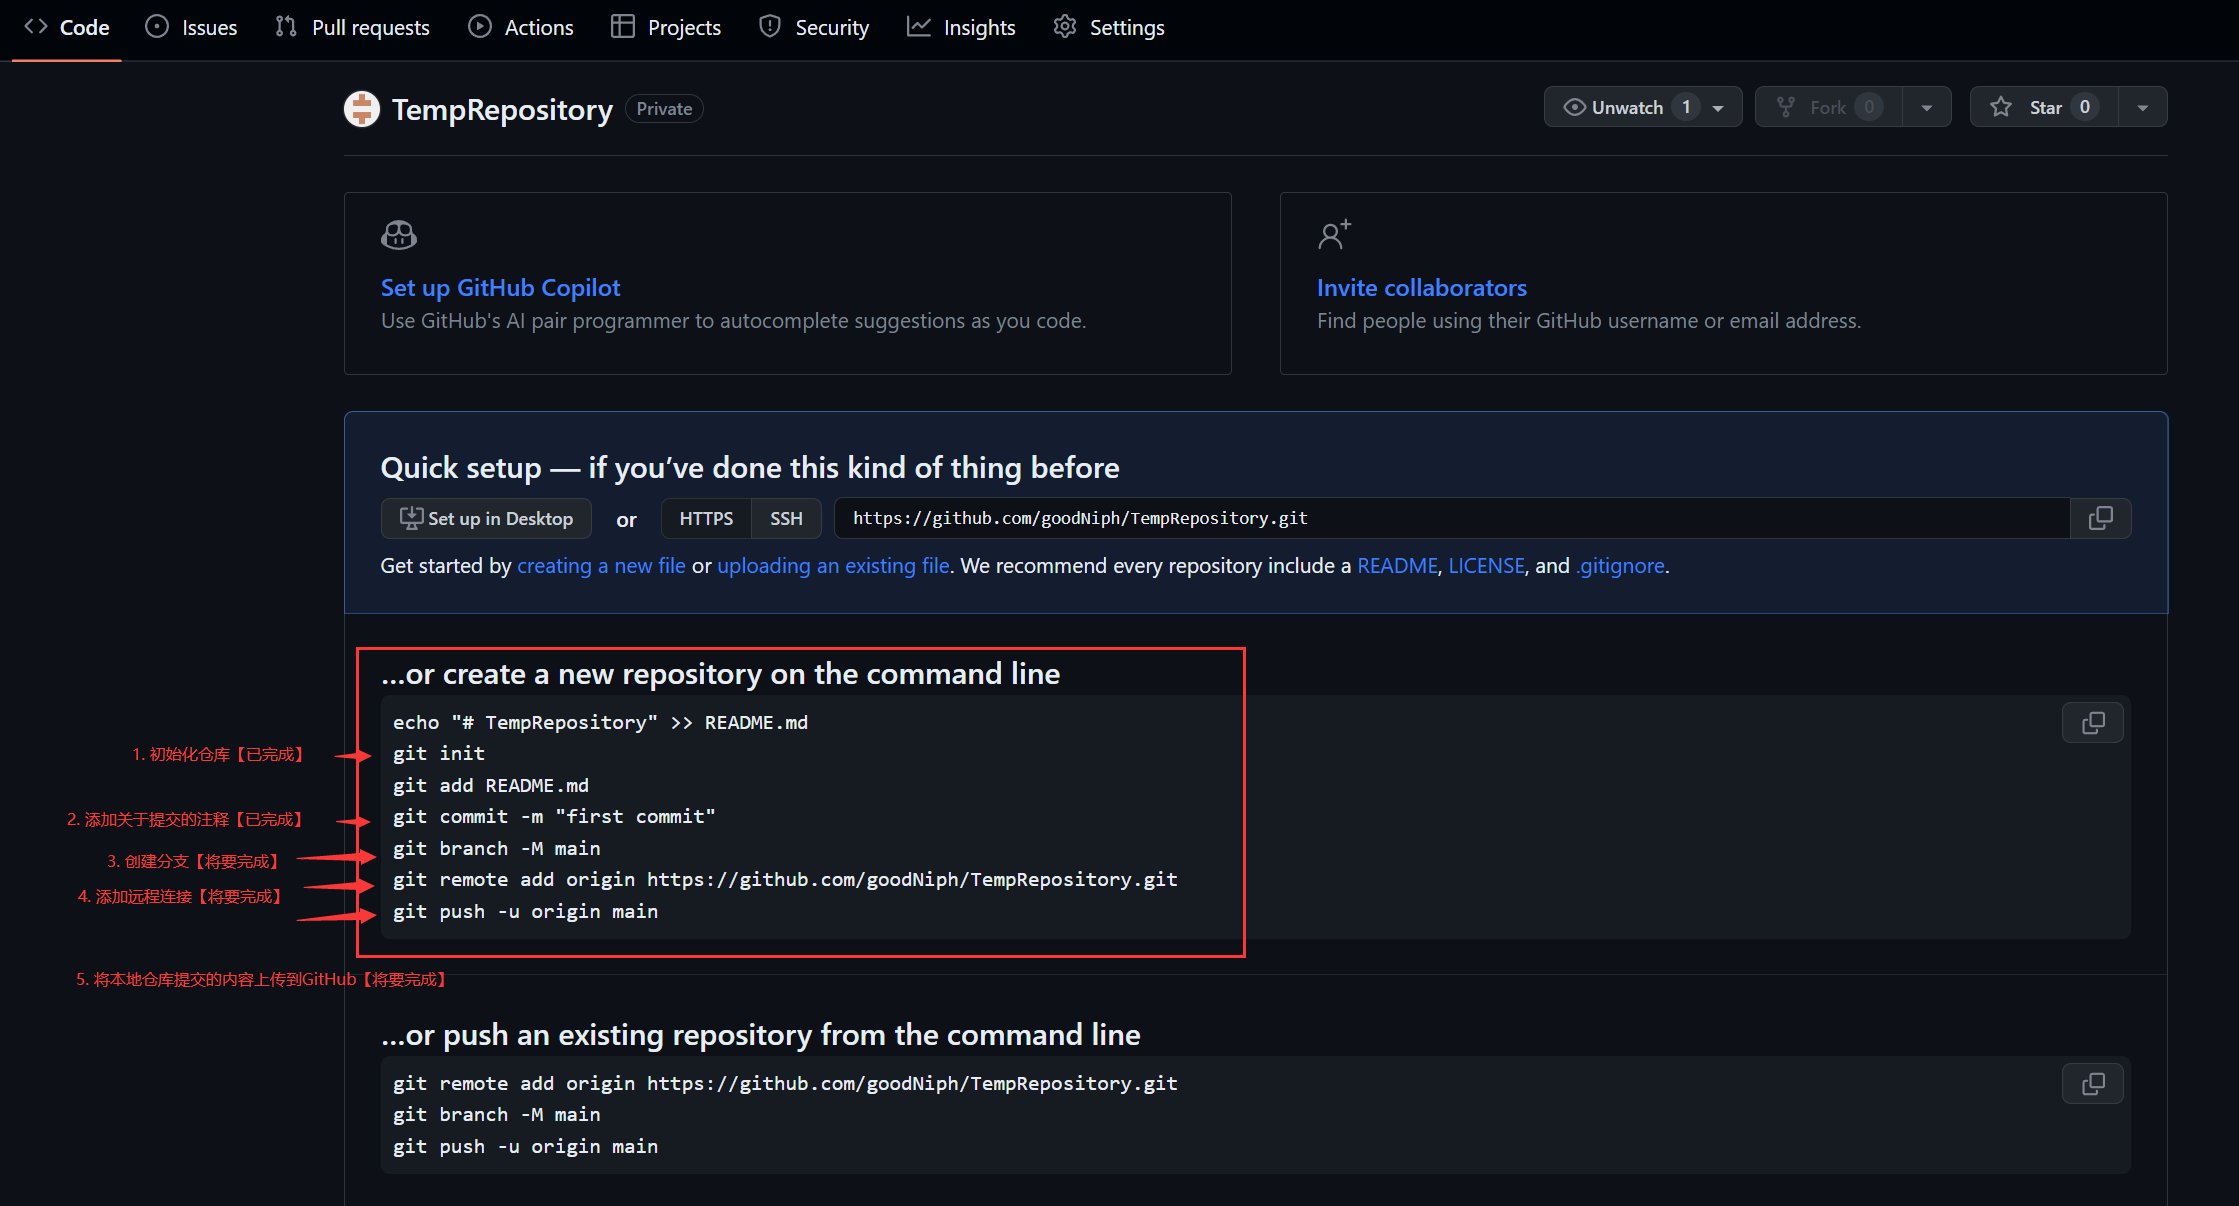Follow the uploading an existing file link

click(833, 566)
